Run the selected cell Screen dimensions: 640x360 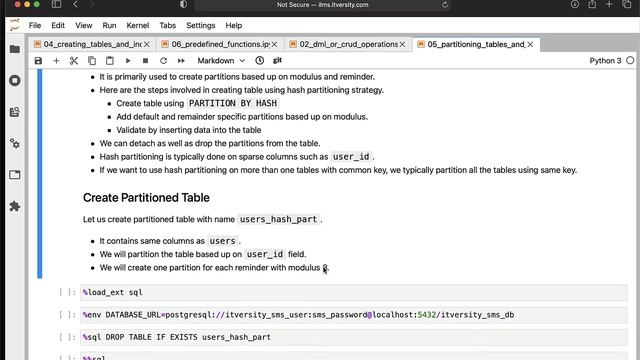(x=128, y=61)
